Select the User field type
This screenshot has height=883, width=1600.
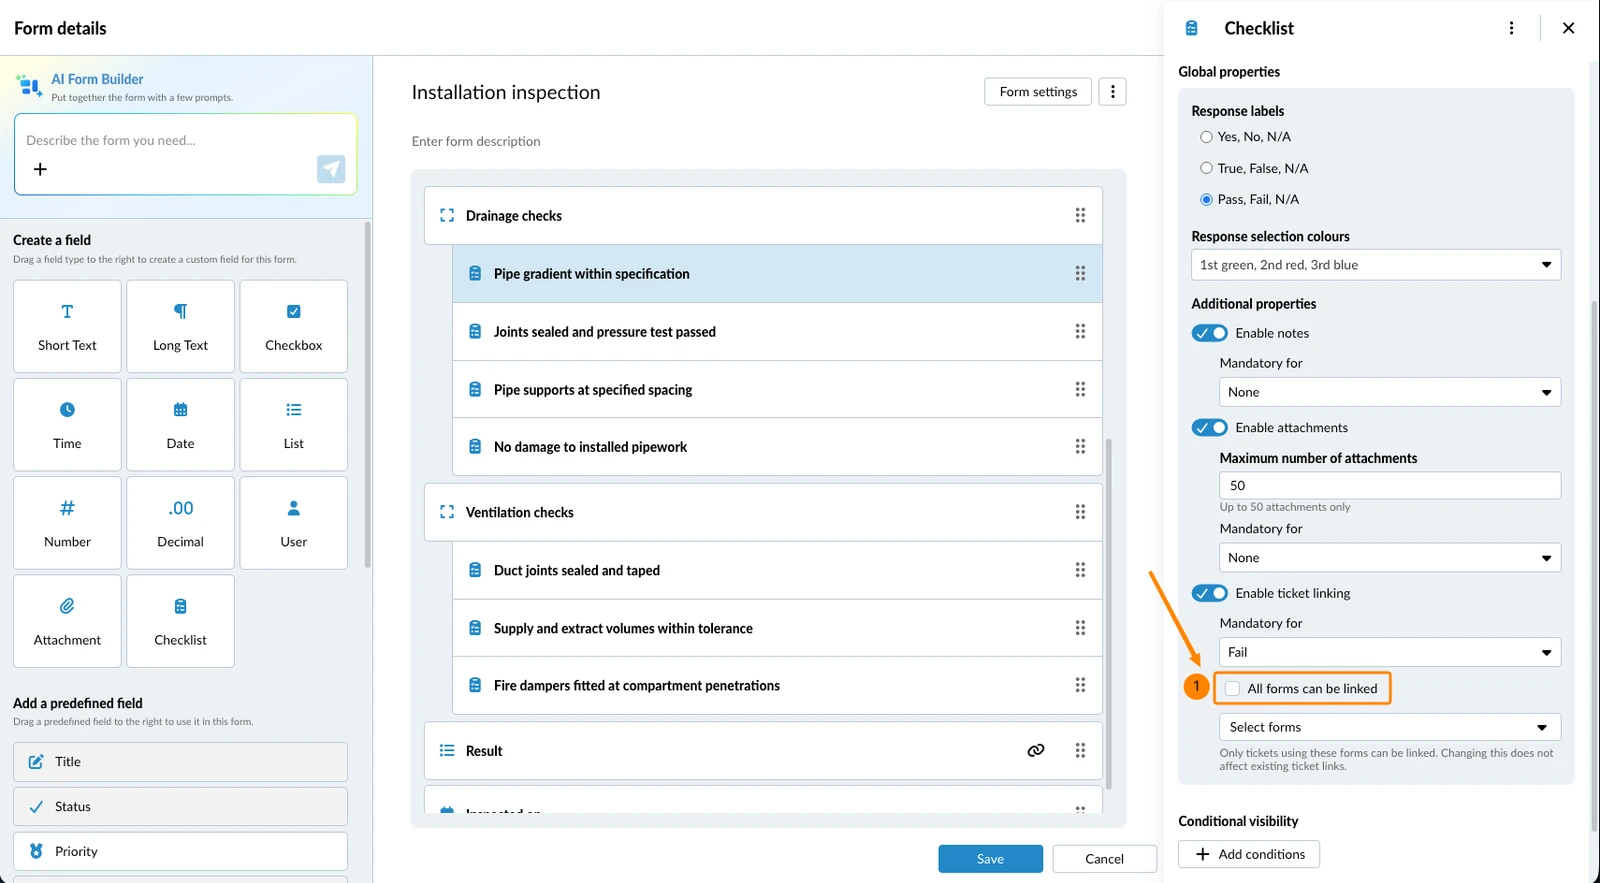(x=294, y=523)
